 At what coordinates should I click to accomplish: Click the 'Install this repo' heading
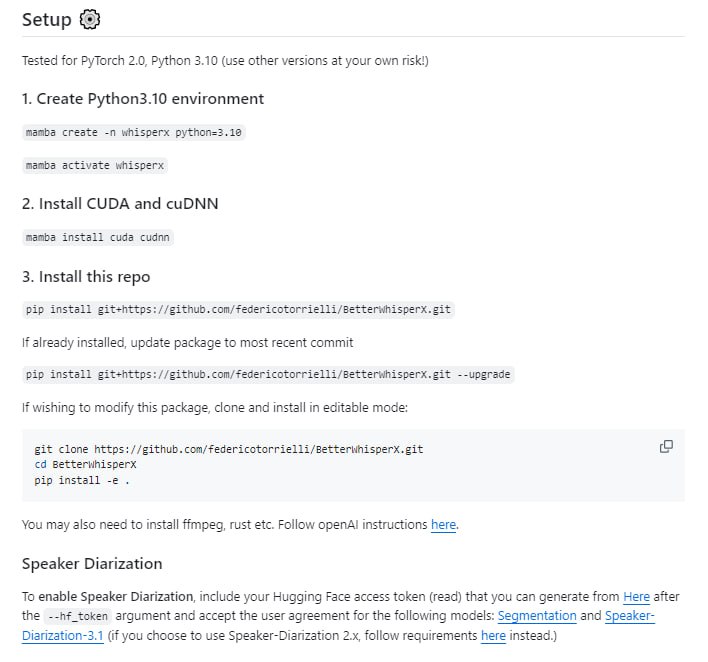(x=86, y=276)
